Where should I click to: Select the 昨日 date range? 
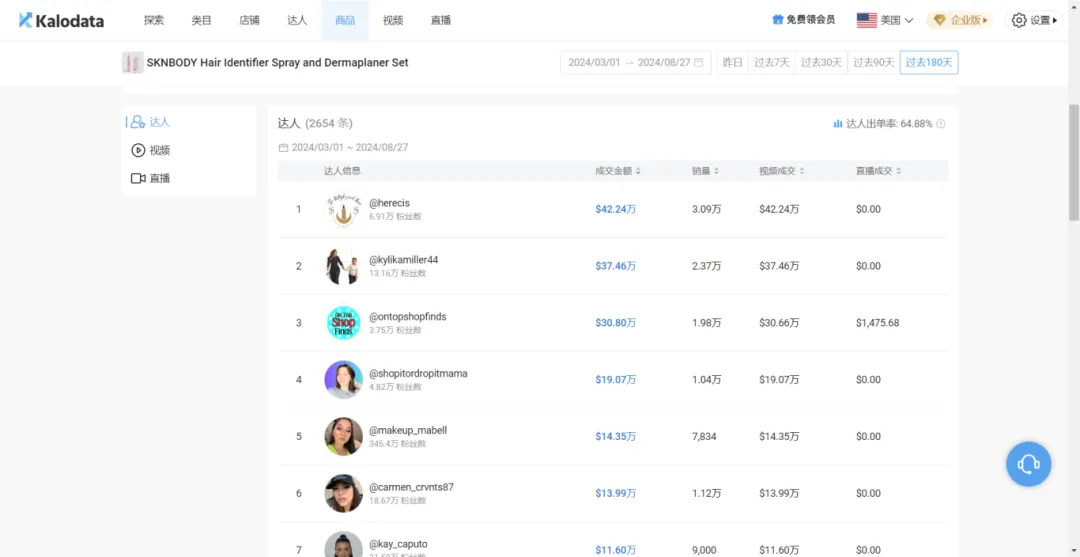click(732, 63)
